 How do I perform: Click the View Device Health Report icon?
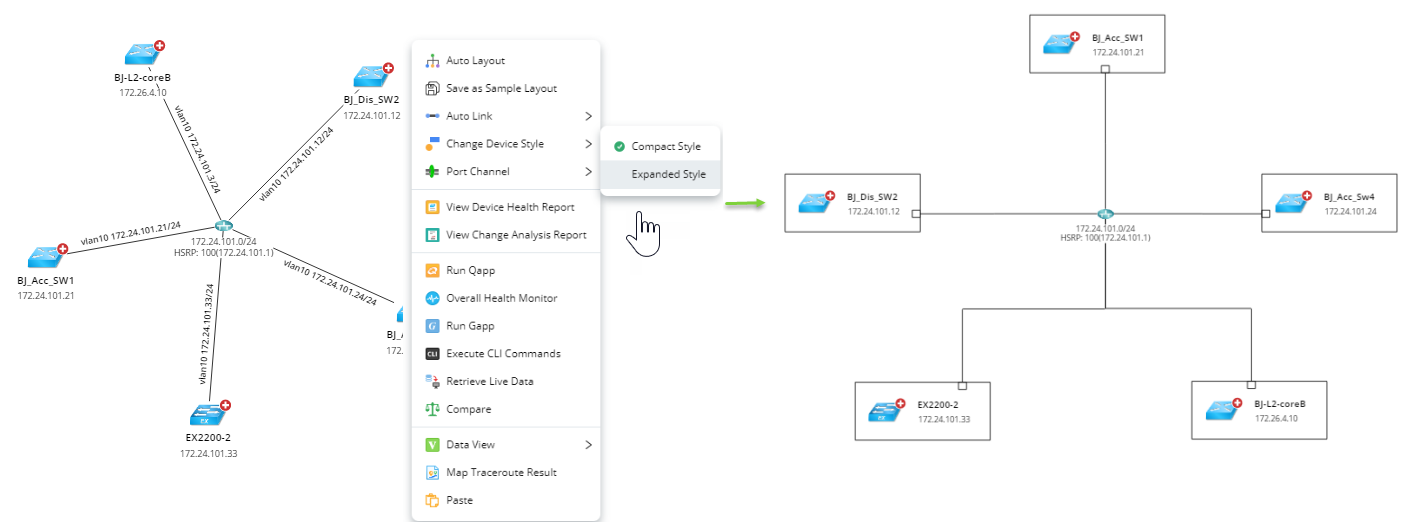(433, 208)
